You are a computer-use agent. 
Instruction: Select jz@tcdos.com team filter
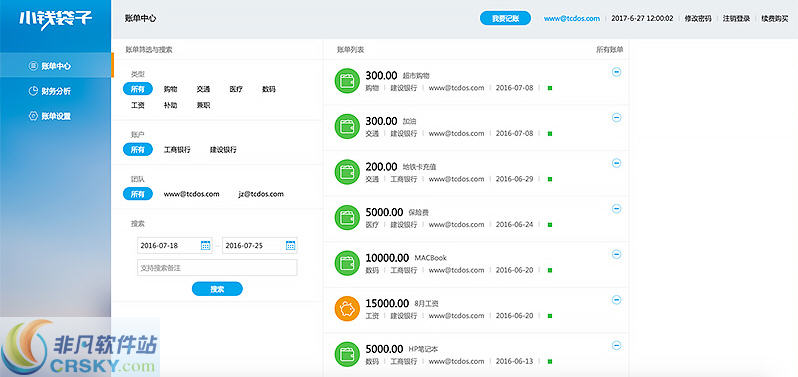261,194
